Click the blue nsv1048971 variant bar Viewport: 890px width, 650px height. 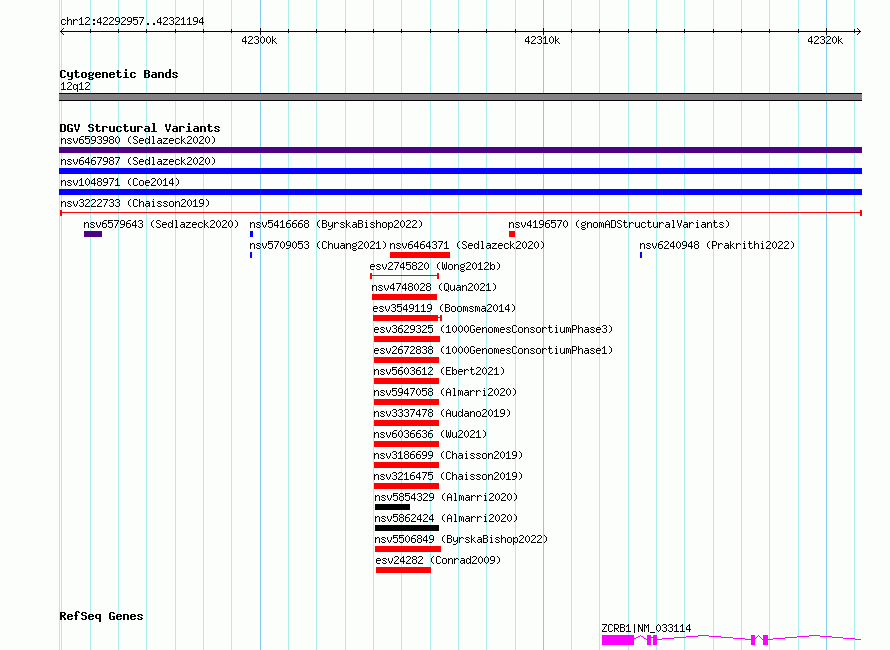(x=460, y=192)
